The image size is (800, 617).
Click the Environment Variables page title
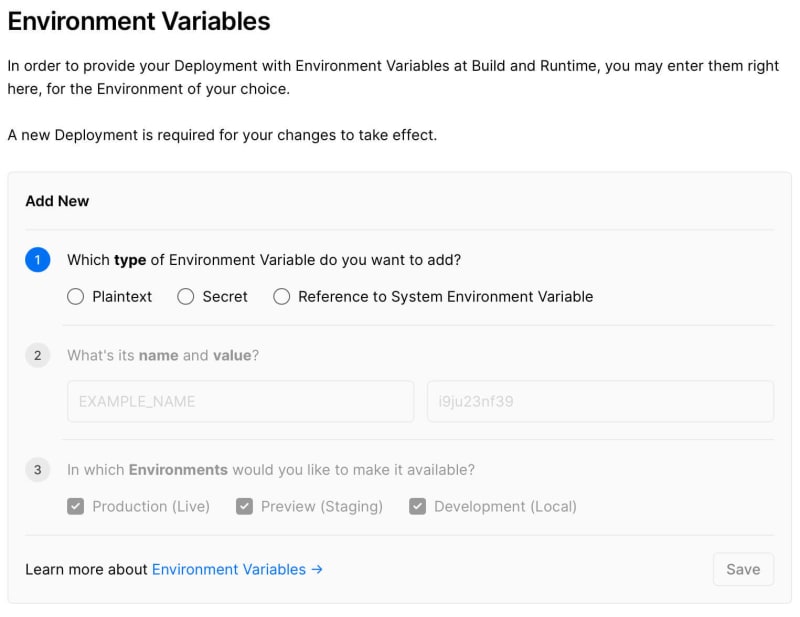[x=139, y=21]
